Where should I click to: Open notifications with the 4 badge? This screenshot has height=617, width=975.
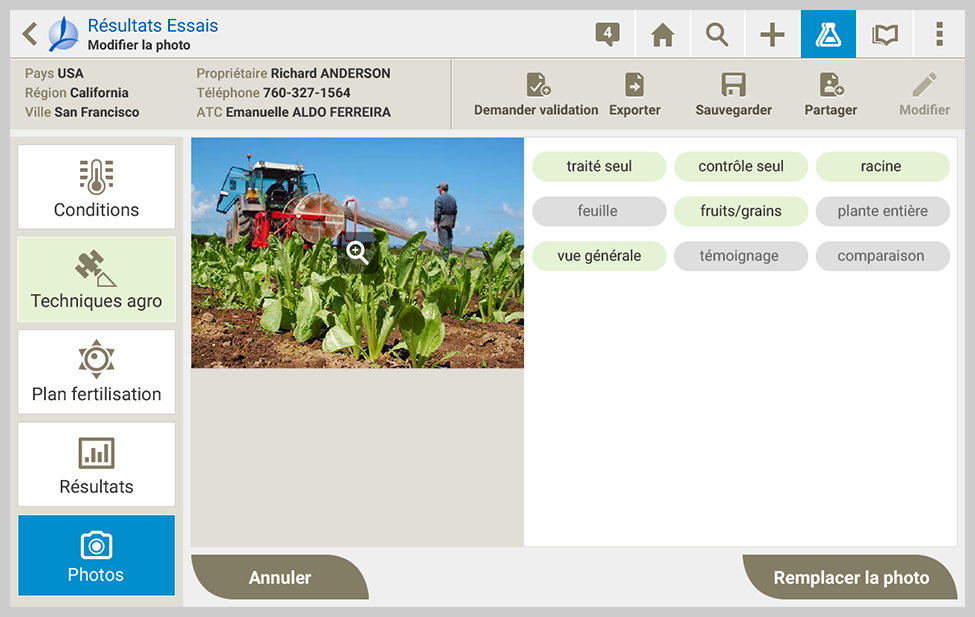(x=607, y=35)
